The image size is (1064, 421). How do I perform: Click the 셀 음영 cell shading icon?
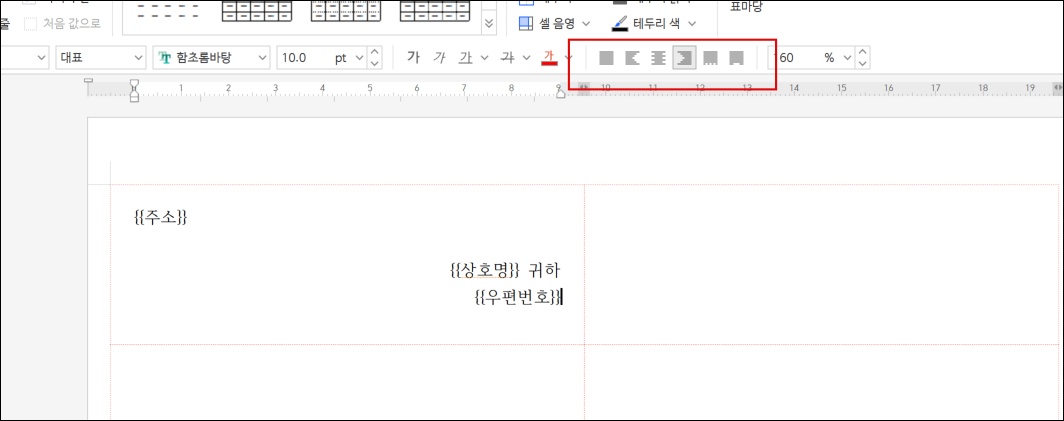(x=527, y=24)
